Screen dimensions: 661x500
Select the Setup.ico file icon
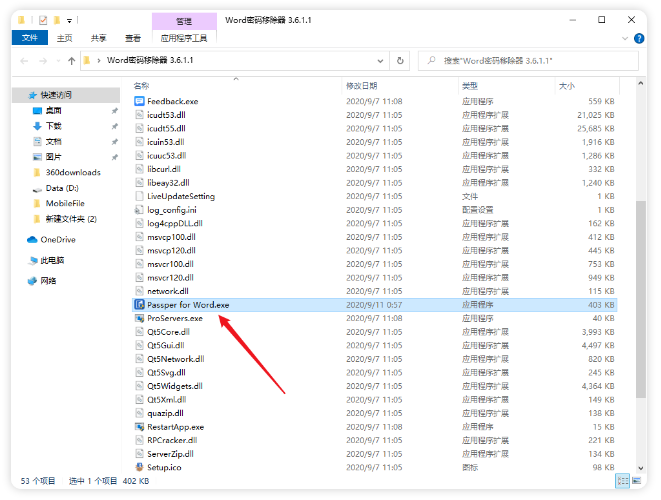[x=139, y=466]
